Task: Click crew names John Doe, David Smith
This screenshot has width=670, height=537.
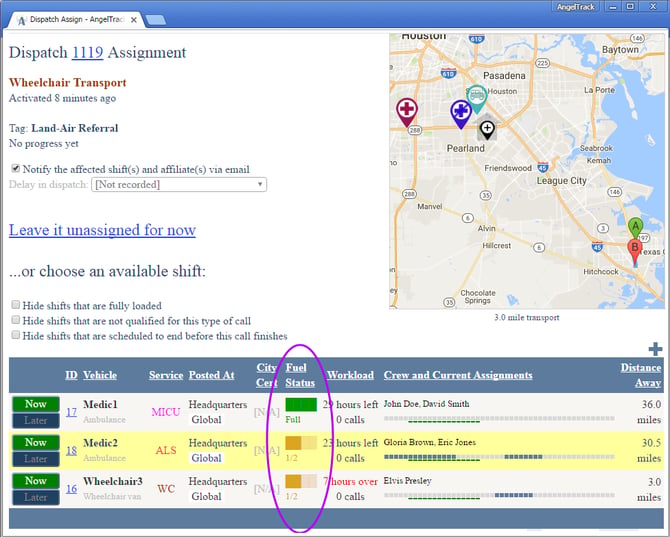Action: tap(426, 404)
